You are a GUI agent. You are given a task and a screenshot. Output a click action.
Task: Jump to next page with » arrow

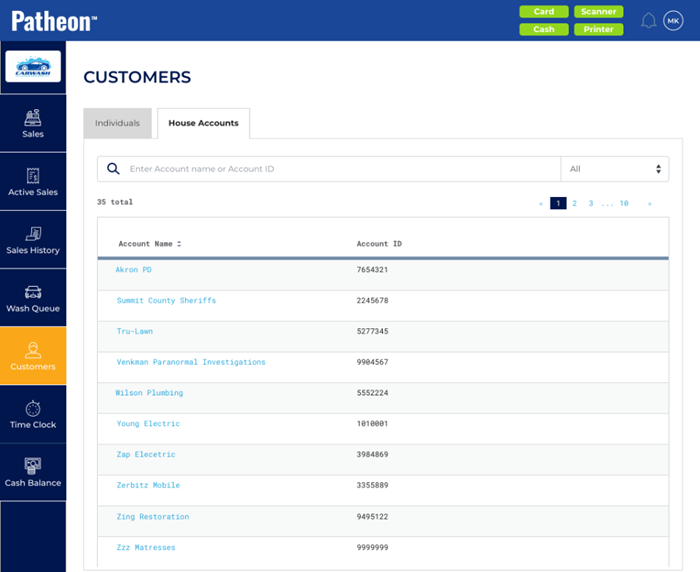(650, 203)
